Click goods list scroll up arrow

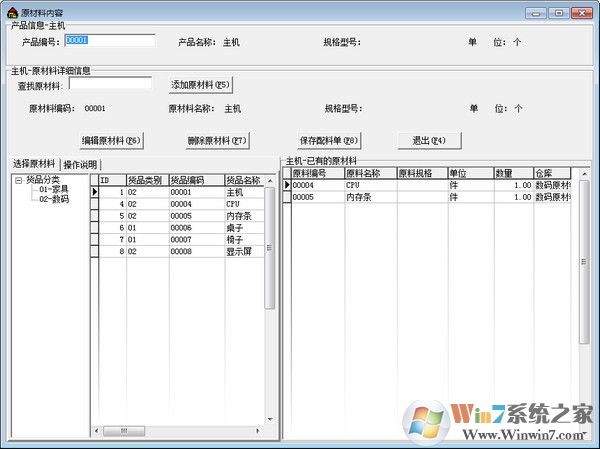tap(270, 180)
